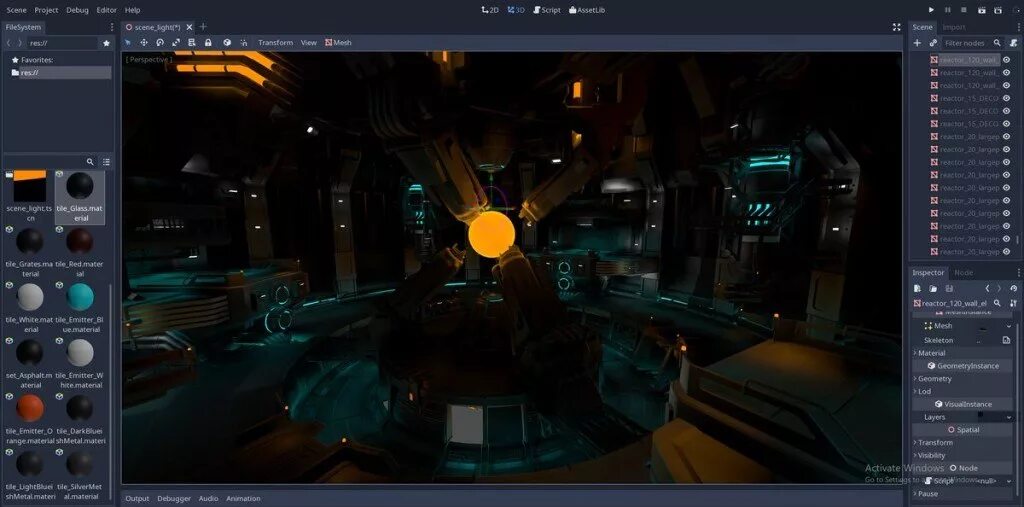Switch to the Move mode tool
Screen dimensions: 1024x507
click(x=144, y=42)
